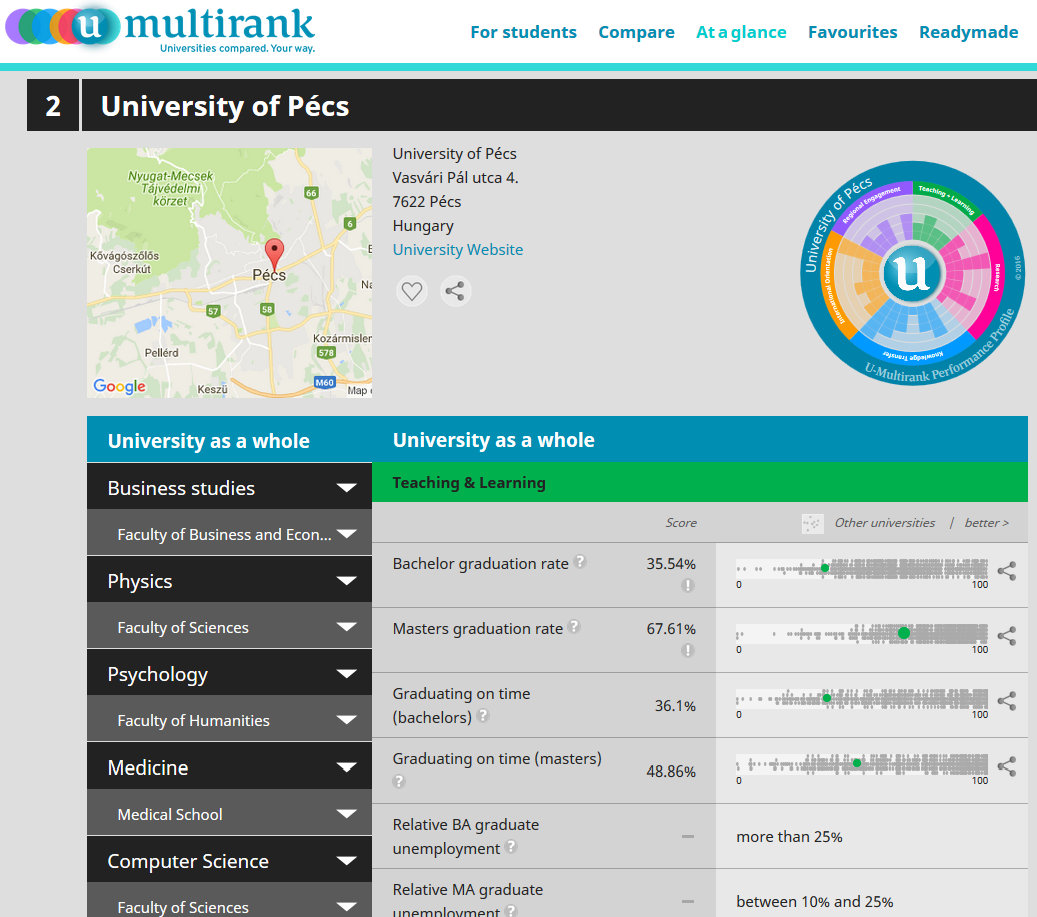Expand the Computer Science section
This screenshot has width=1037, height=917.
[229, 860]
